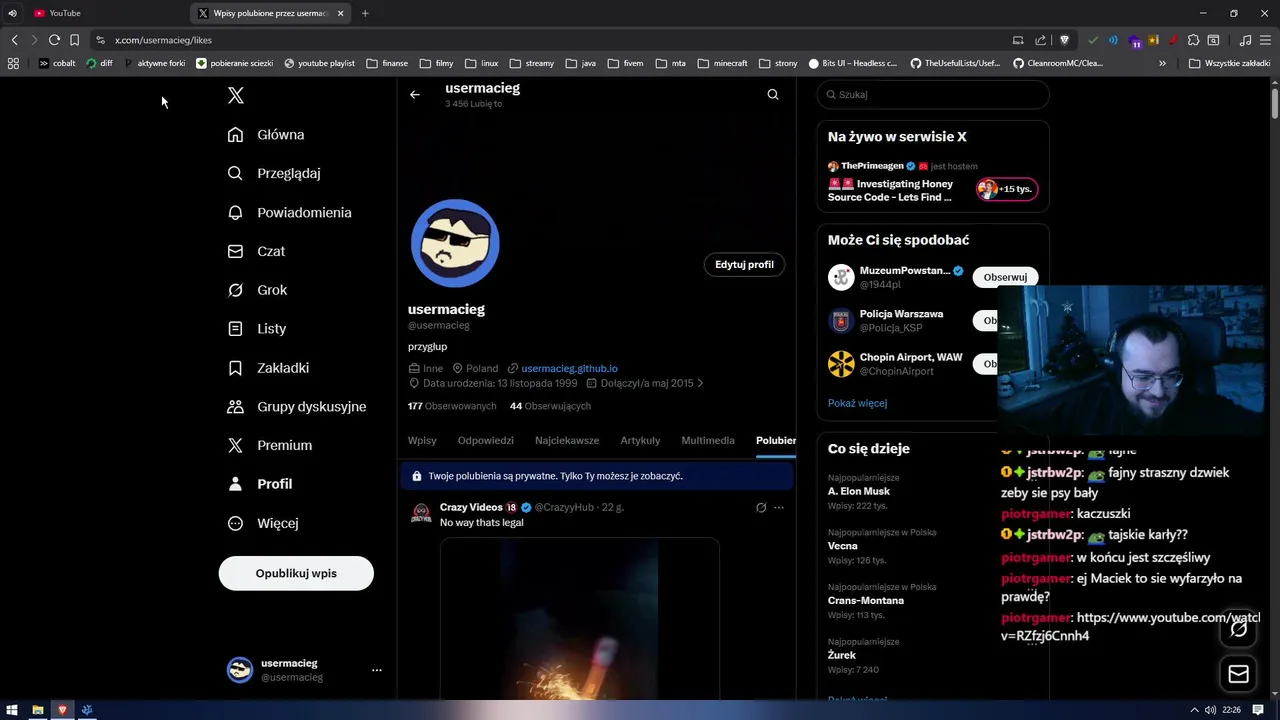The height and width of the screenshot is (720, 1280).
Task: Open the cobalt bookmark
Action: click(x=57, y=63)
